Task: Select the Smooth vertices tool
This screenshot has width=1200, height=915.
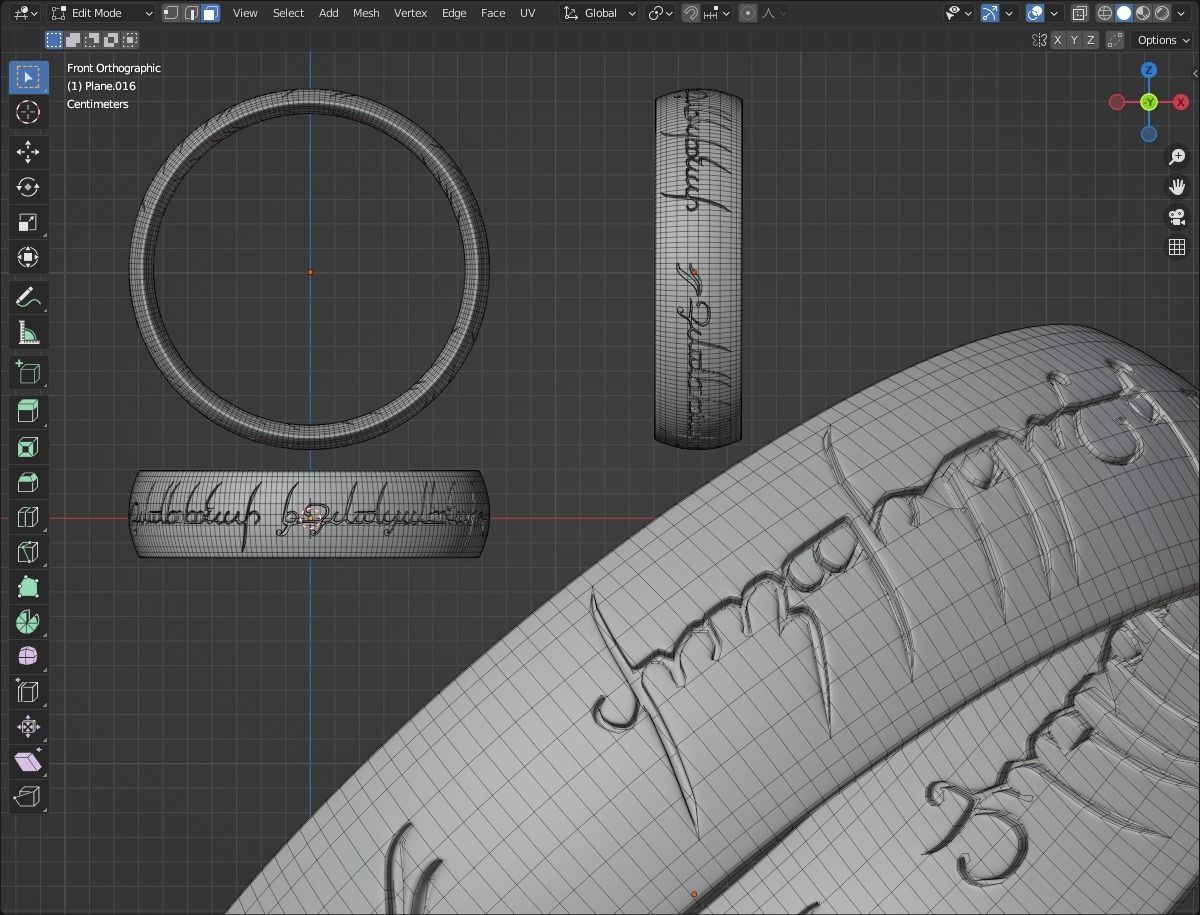Action: pos(28,657)
